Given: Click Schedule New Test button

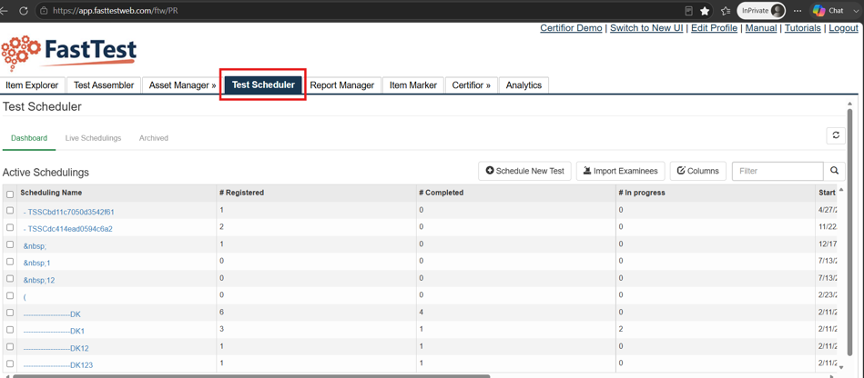Looking at the screenshot, I should tap(525, 171).
